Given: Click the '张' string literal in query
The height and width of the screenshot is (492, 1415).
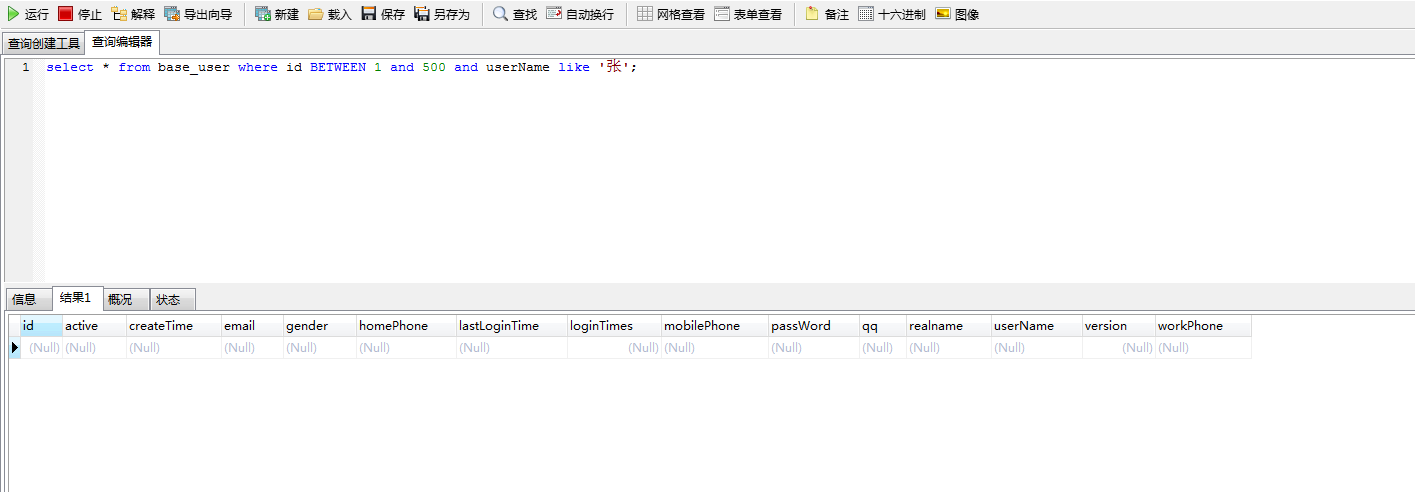Looking at the screenshot, I should [x=614, y=67].
